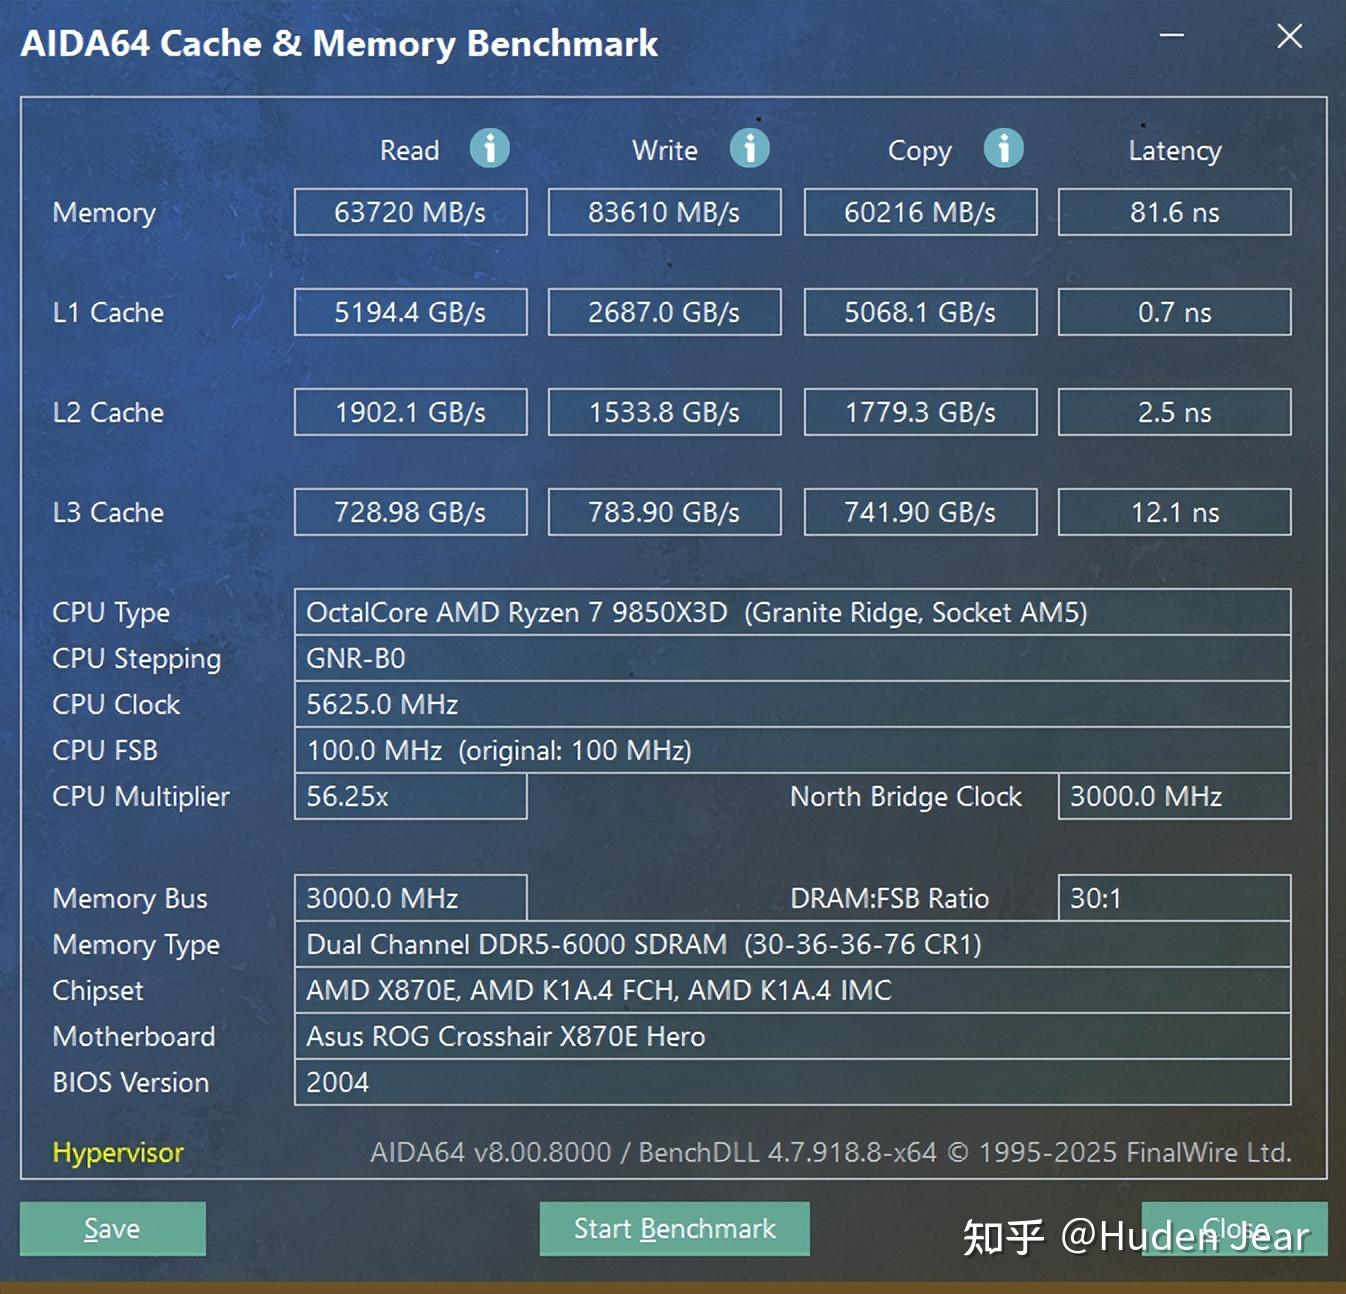The image size is (1346, 1294).
Task: Select L3 Cache latency 12.1 ns
Action: coord(1175,512)
